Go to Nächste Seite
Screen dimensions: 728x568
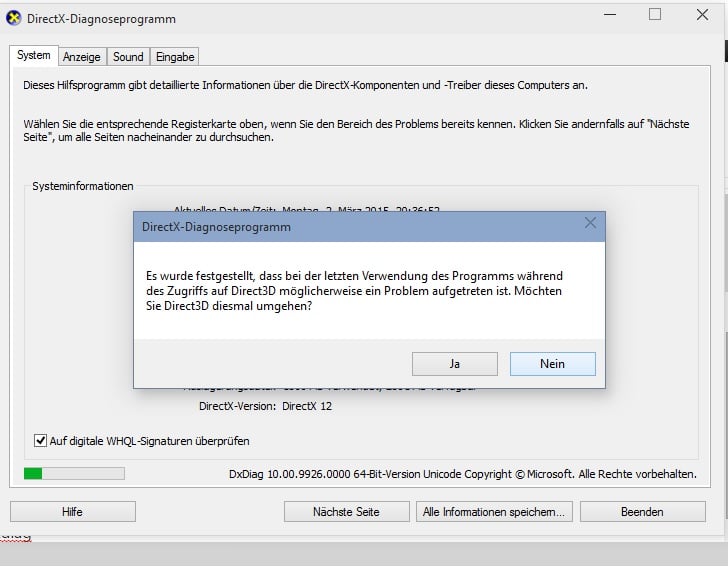(x=346, y=511)
